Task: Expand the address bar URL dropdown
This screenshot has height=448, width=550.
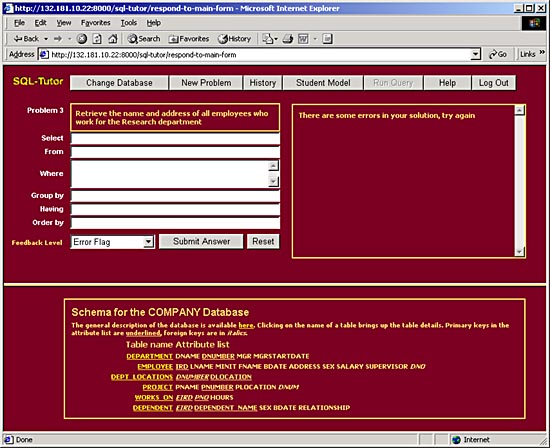Action: (x=475, y=54)
